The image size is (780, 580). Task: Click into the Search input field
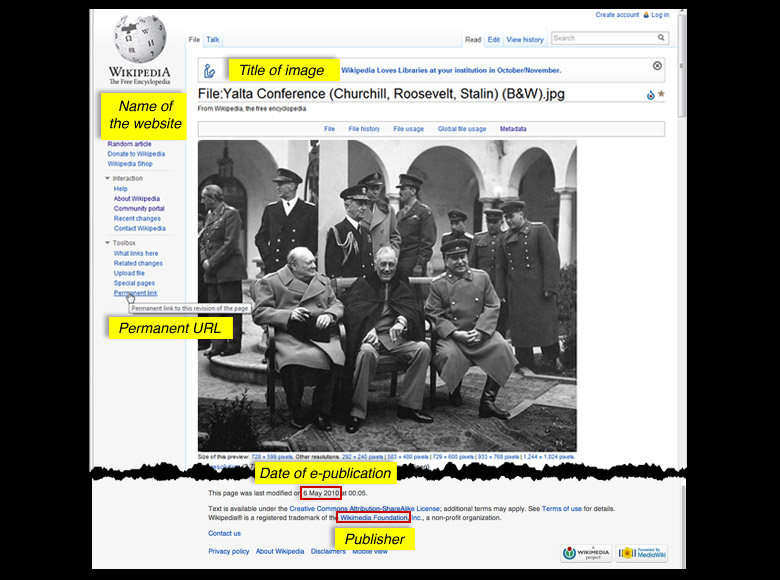point(602,38)
